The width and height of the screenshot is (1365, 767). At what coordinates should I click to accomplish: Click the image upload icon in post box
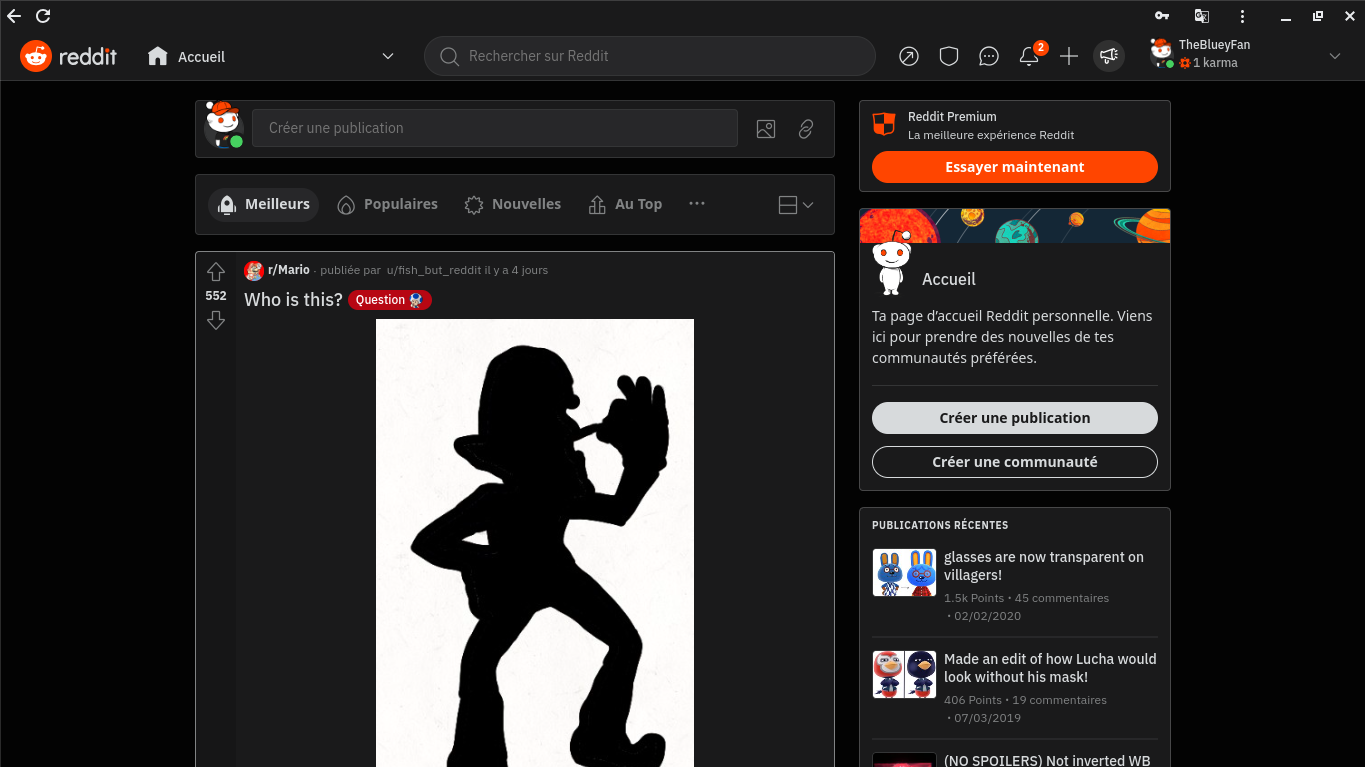coord(766,129)
